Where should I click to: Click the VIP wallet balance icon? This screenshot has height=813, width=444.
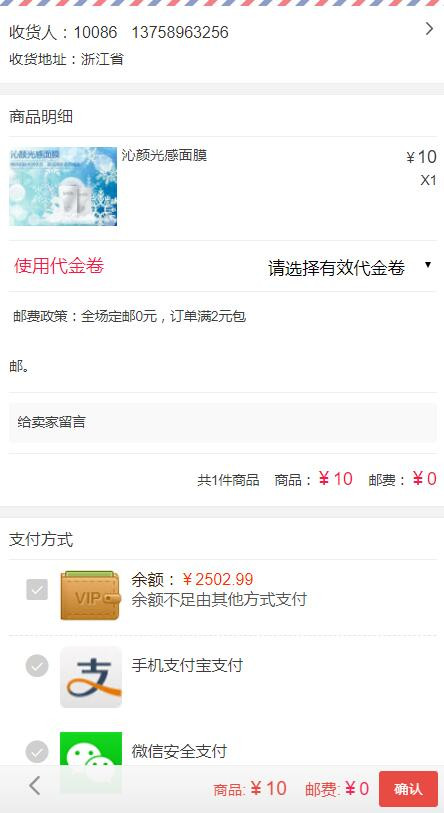point(90,595)
